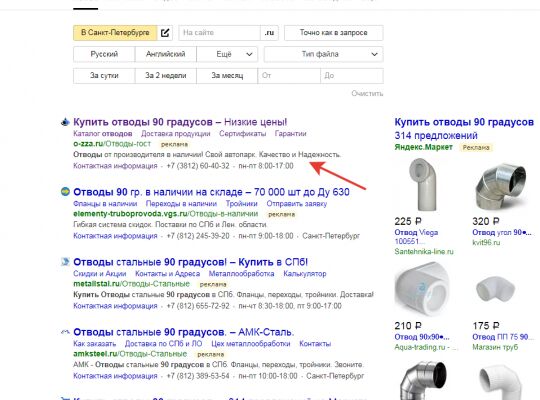This screenshot has width=540, height=400.
Task: Click the .ru domain selector
Action: (269, 33)
